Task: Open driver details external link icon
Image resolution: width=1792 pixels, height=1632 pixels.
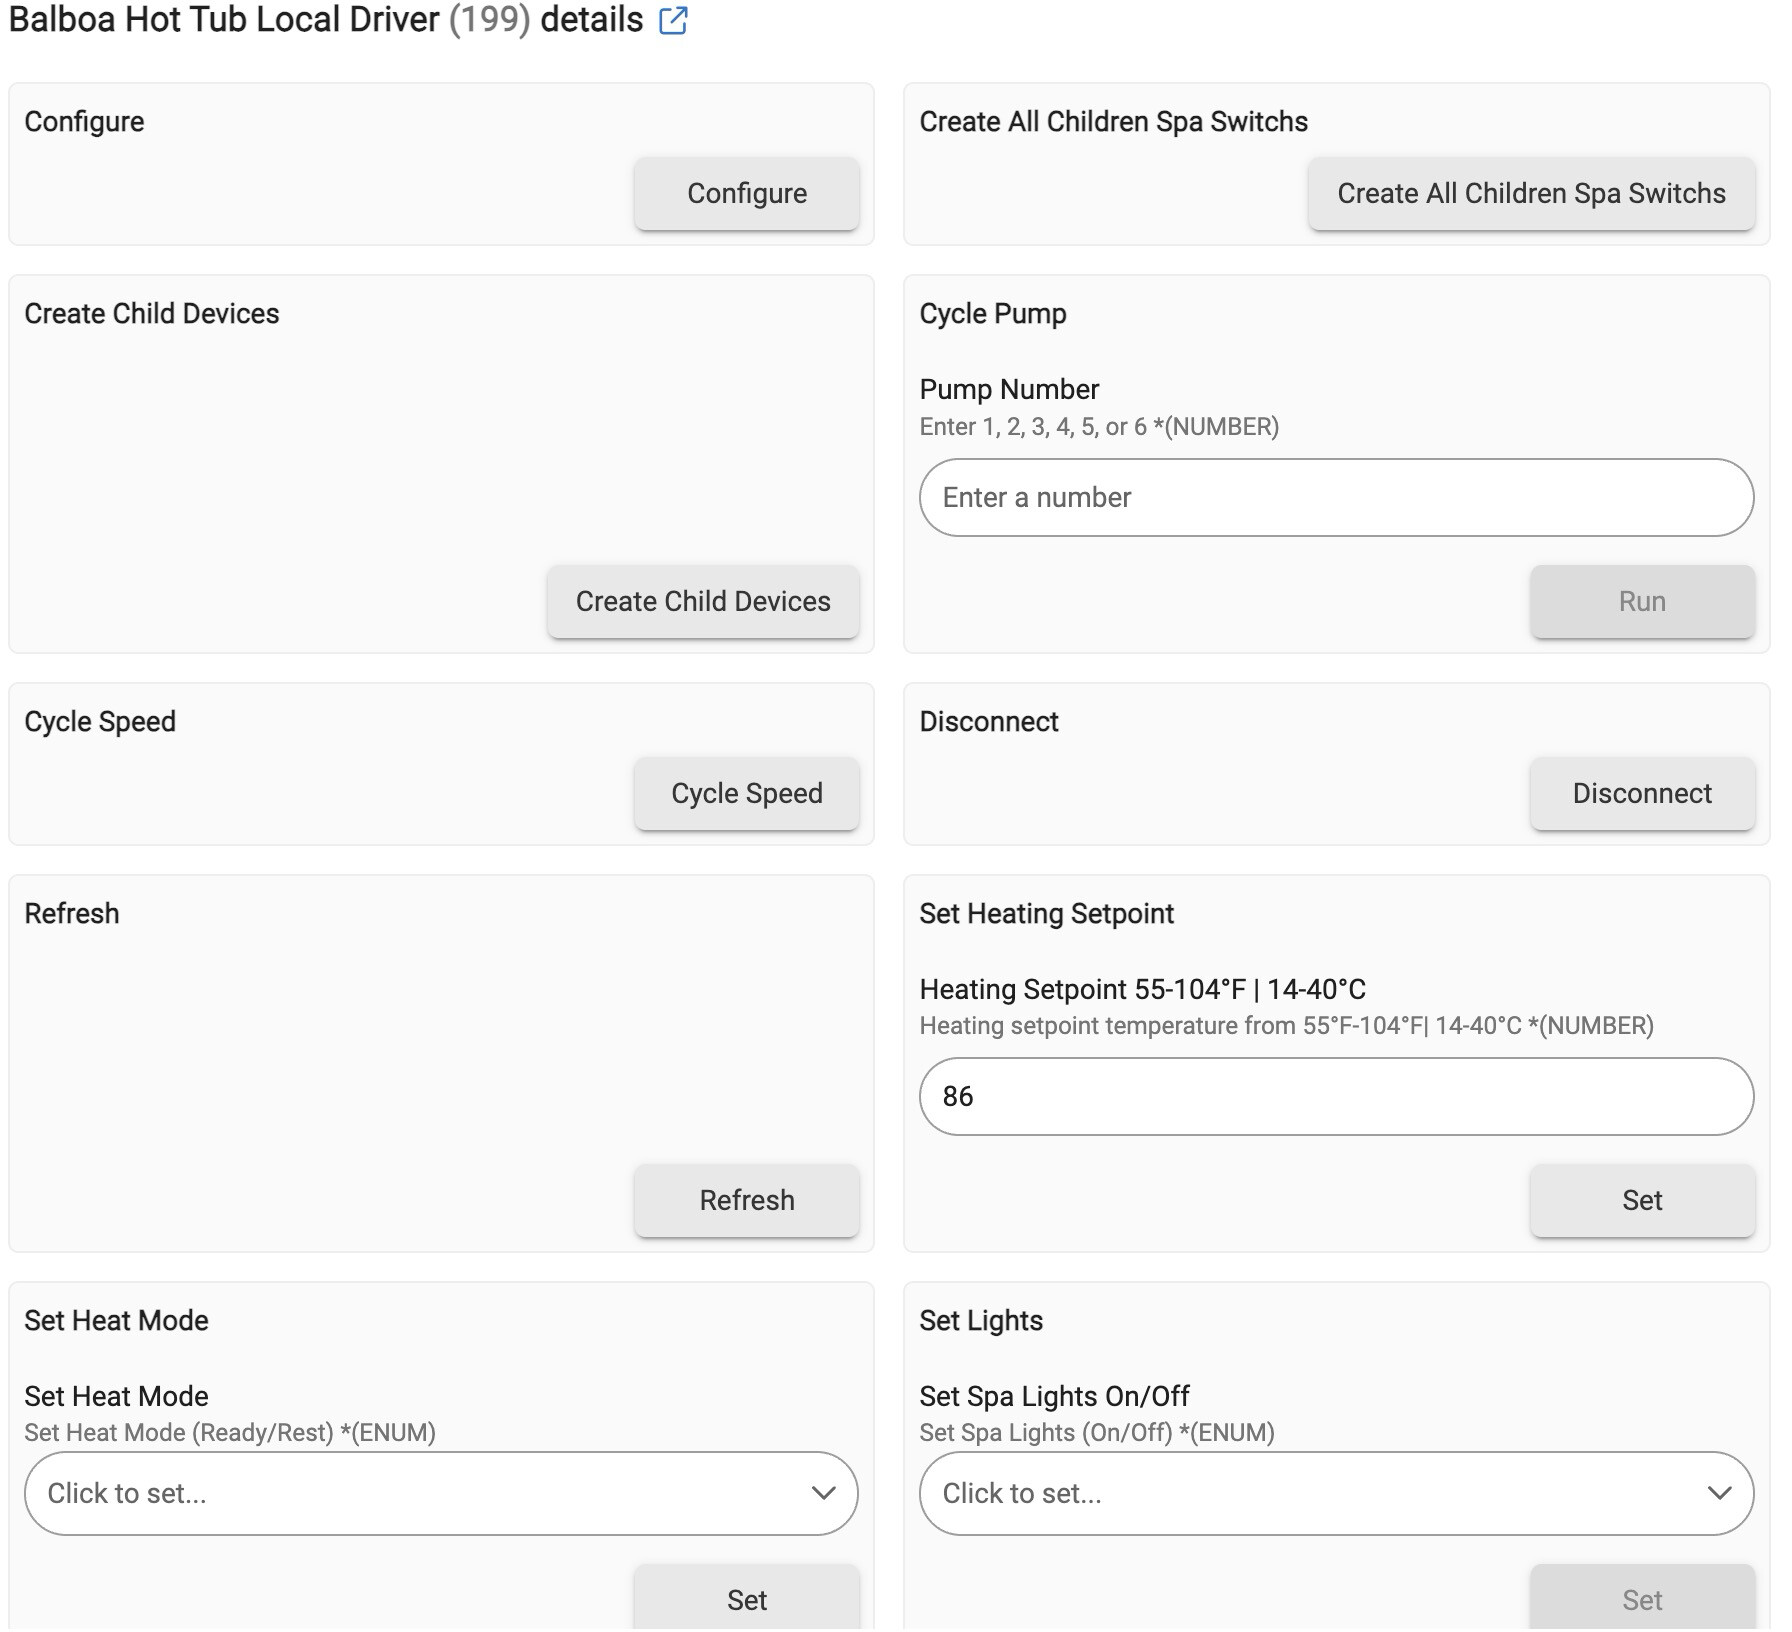Action: click(673, 21)
